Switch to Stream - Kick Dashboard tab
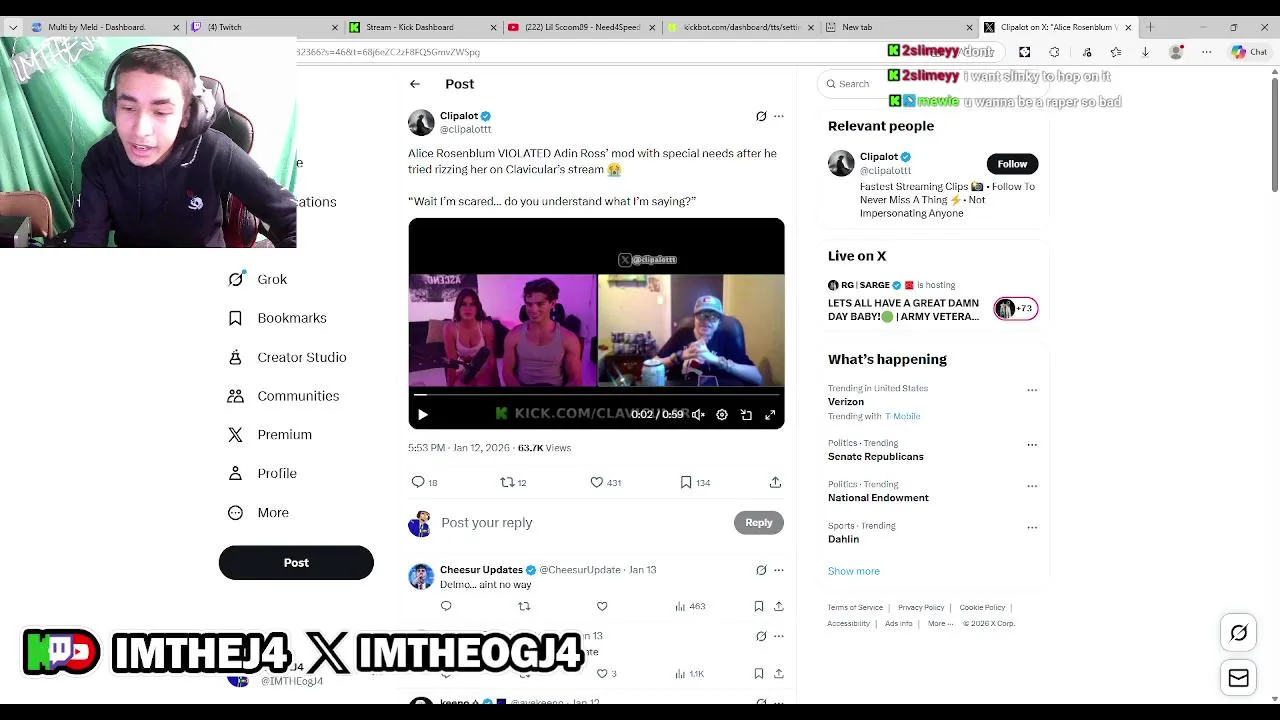 coord(421,27)
